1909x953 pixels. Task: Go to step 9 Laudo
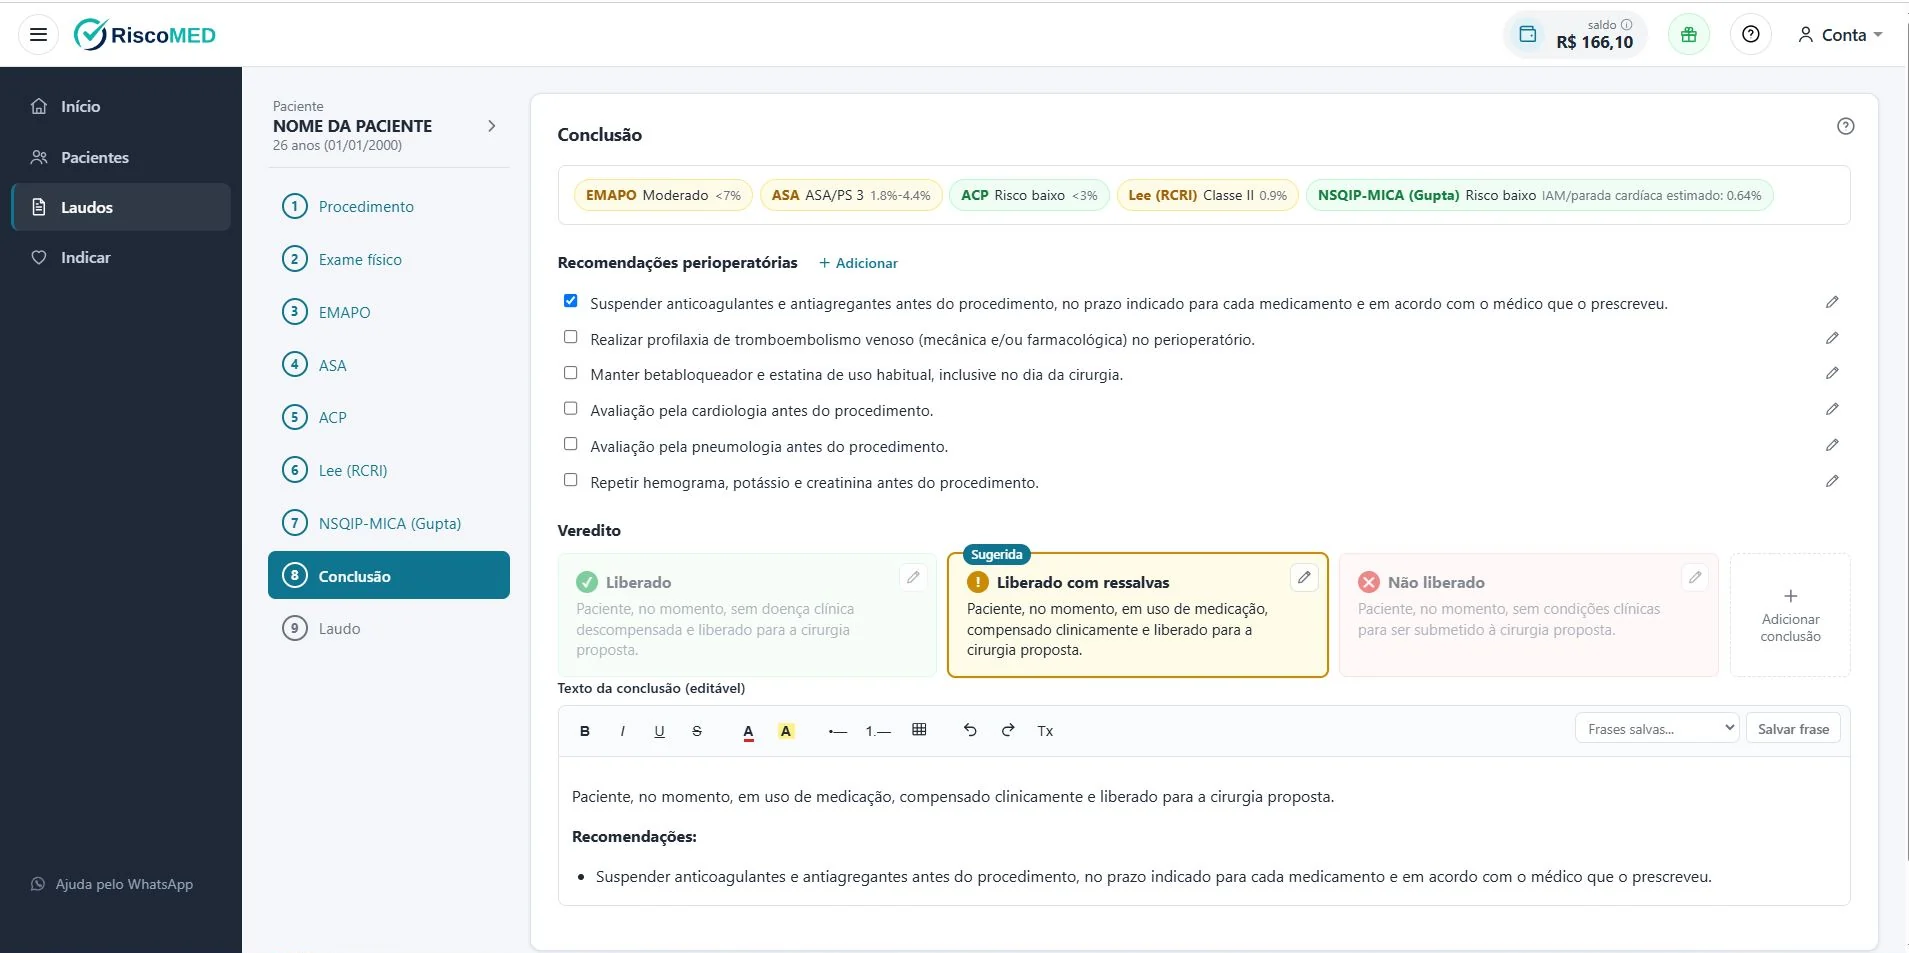(389, 628)
